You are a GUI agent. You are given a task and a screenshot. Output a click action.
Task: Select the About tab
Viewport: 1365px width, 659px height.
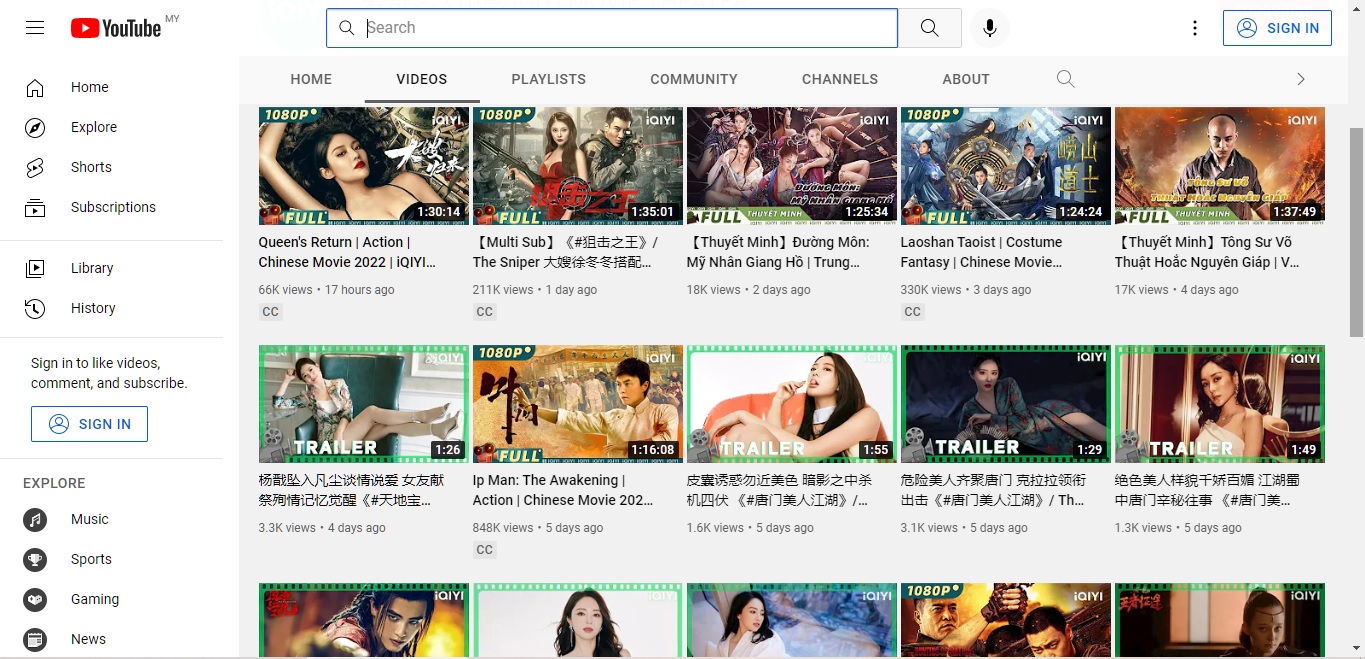click(965, 79)
